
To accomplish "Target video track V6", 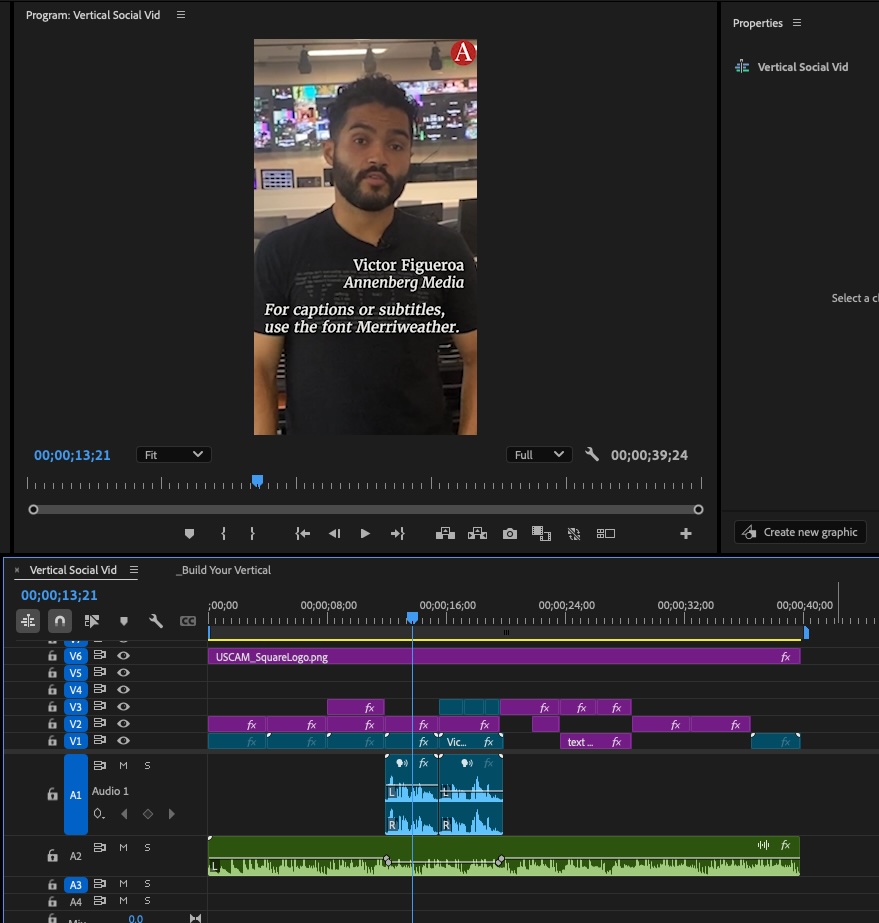I will (x=75, y=656).
